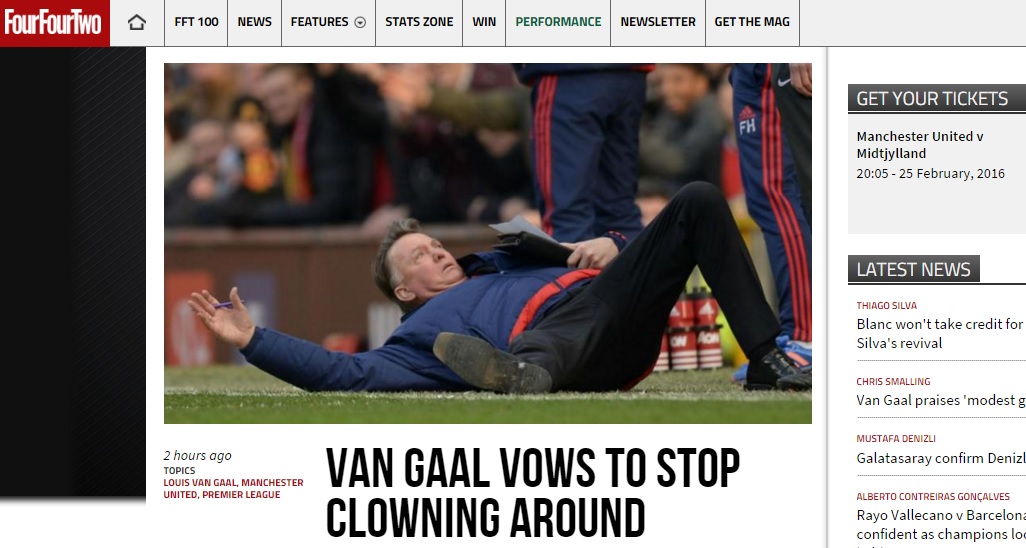Select the Performance menu item
Image resolution: width=1026 pixels, height=548 pixels.
tap(558, 22)
